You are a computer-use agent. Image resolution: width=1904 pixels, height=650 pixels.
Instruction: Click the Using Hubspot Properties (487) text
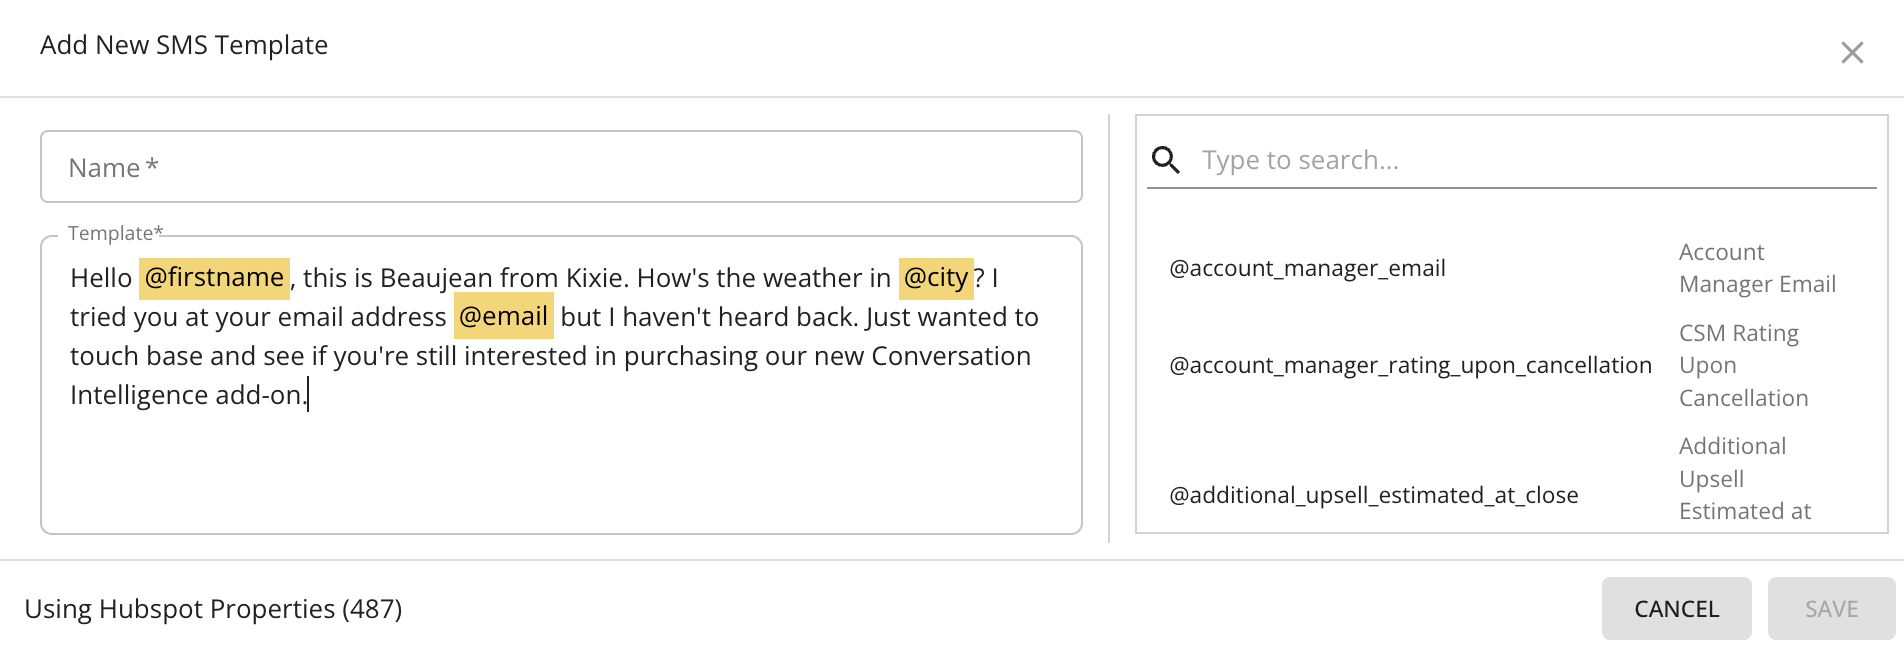213,609
